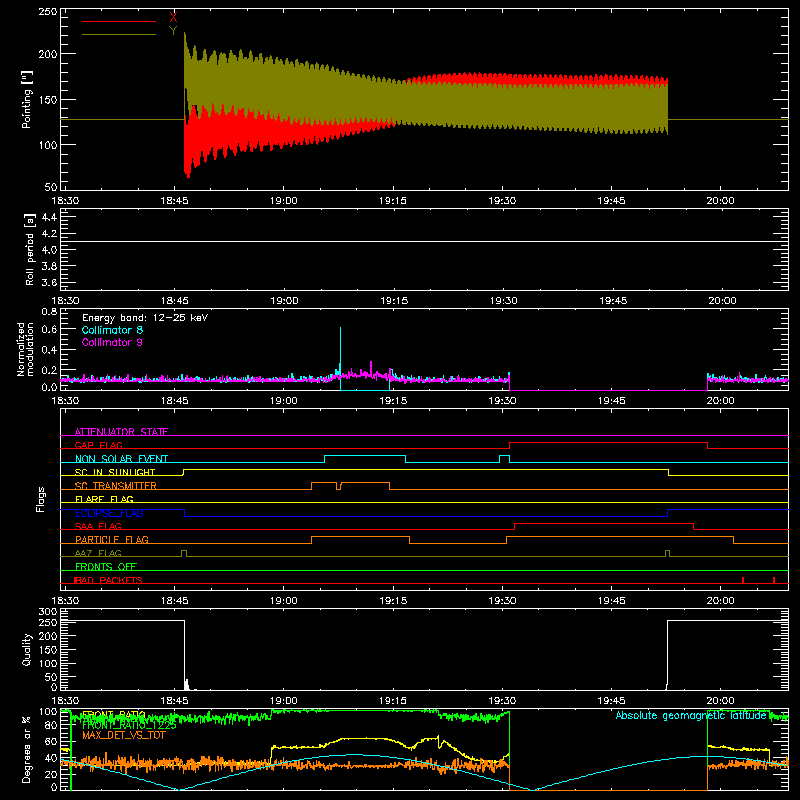Image resolution: width=800 pixels, height=800 pixels.
Task: Click the 250 value on Pointing axis
Action: (47, 11)
